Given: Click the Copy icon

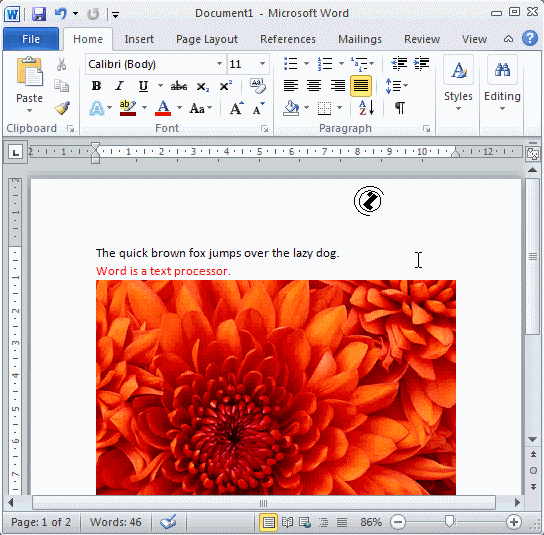Looking at the screenshot, I should pos(61,85).
